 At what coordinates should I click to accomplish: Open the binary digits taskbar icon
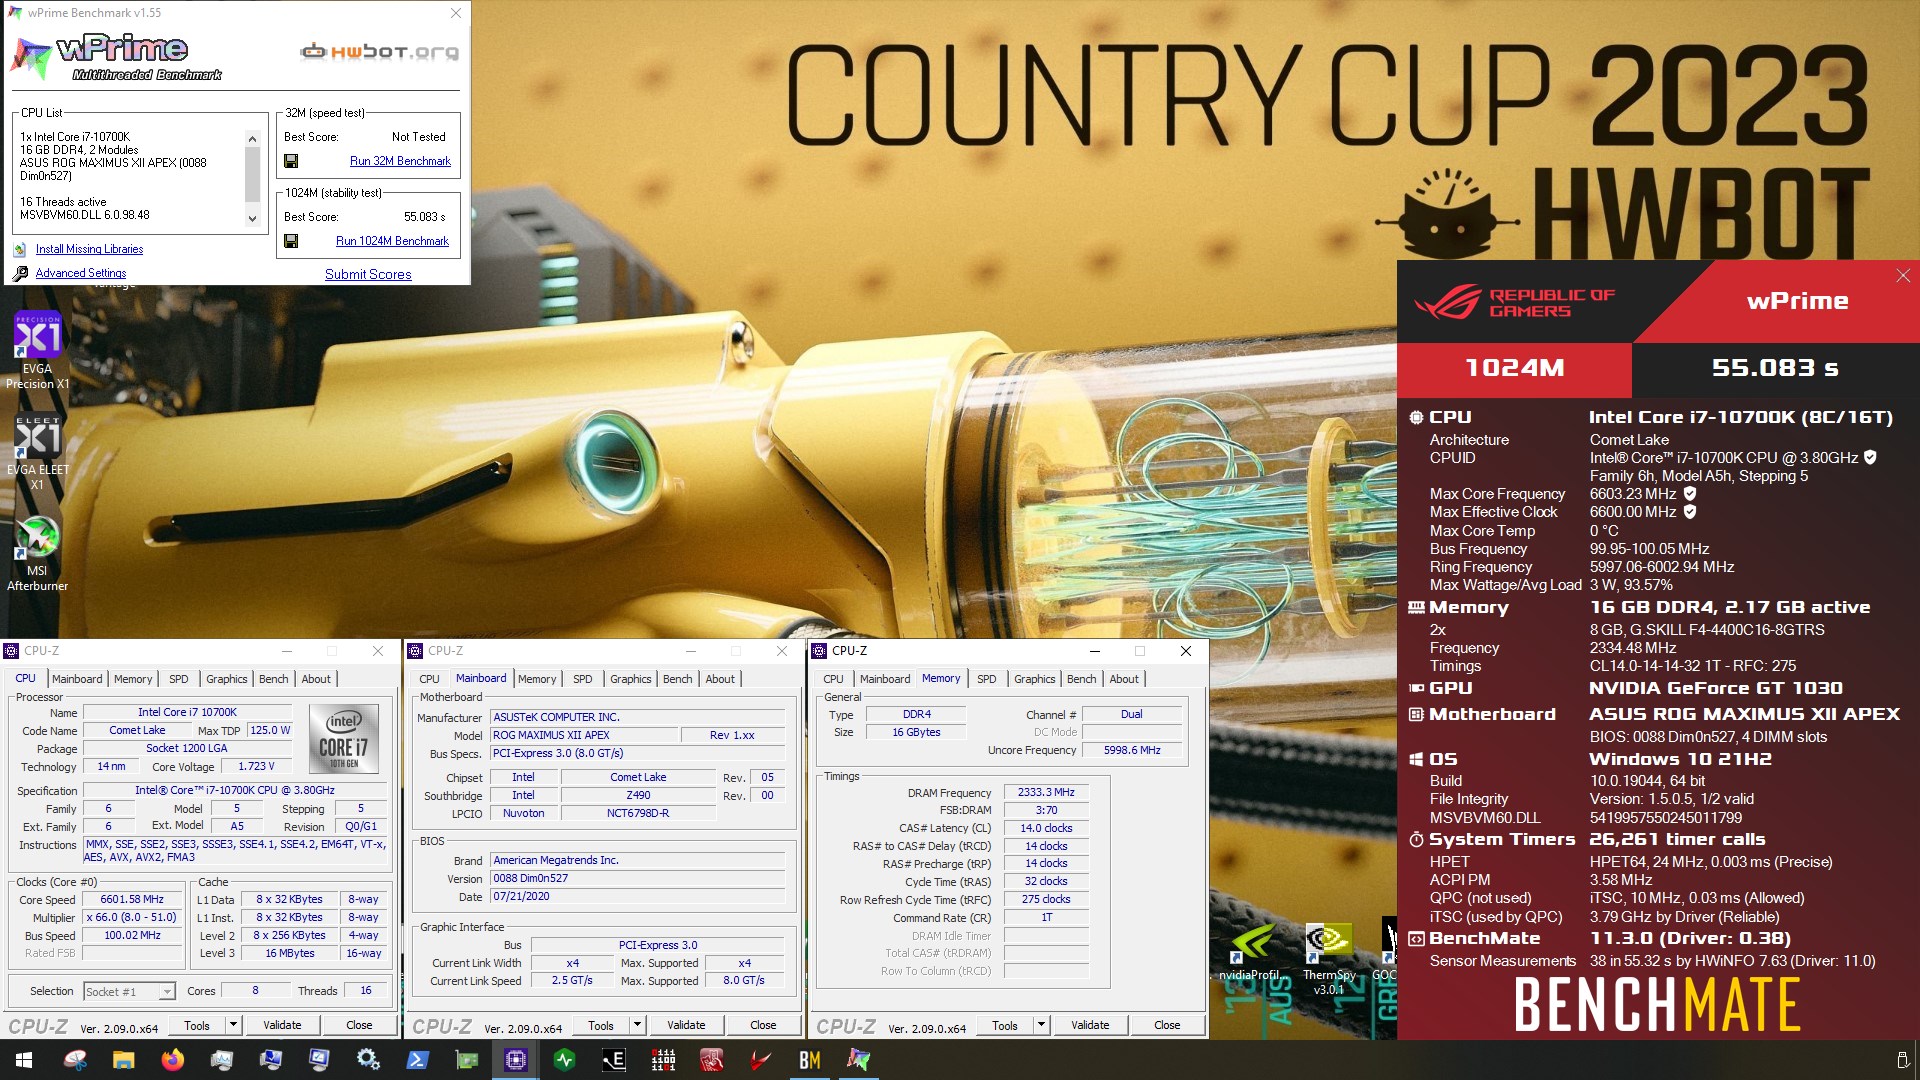tap(662, 1060)
